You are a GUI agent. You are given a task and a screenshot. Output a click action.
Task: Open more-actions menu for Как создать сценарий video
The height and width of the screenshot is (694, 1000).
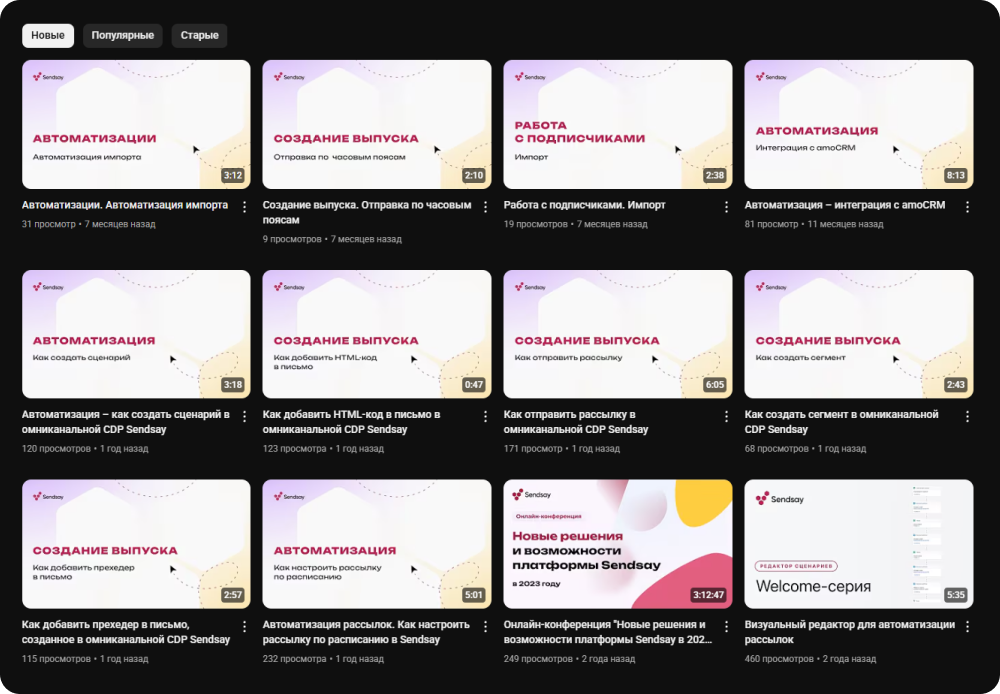[244, 416]
